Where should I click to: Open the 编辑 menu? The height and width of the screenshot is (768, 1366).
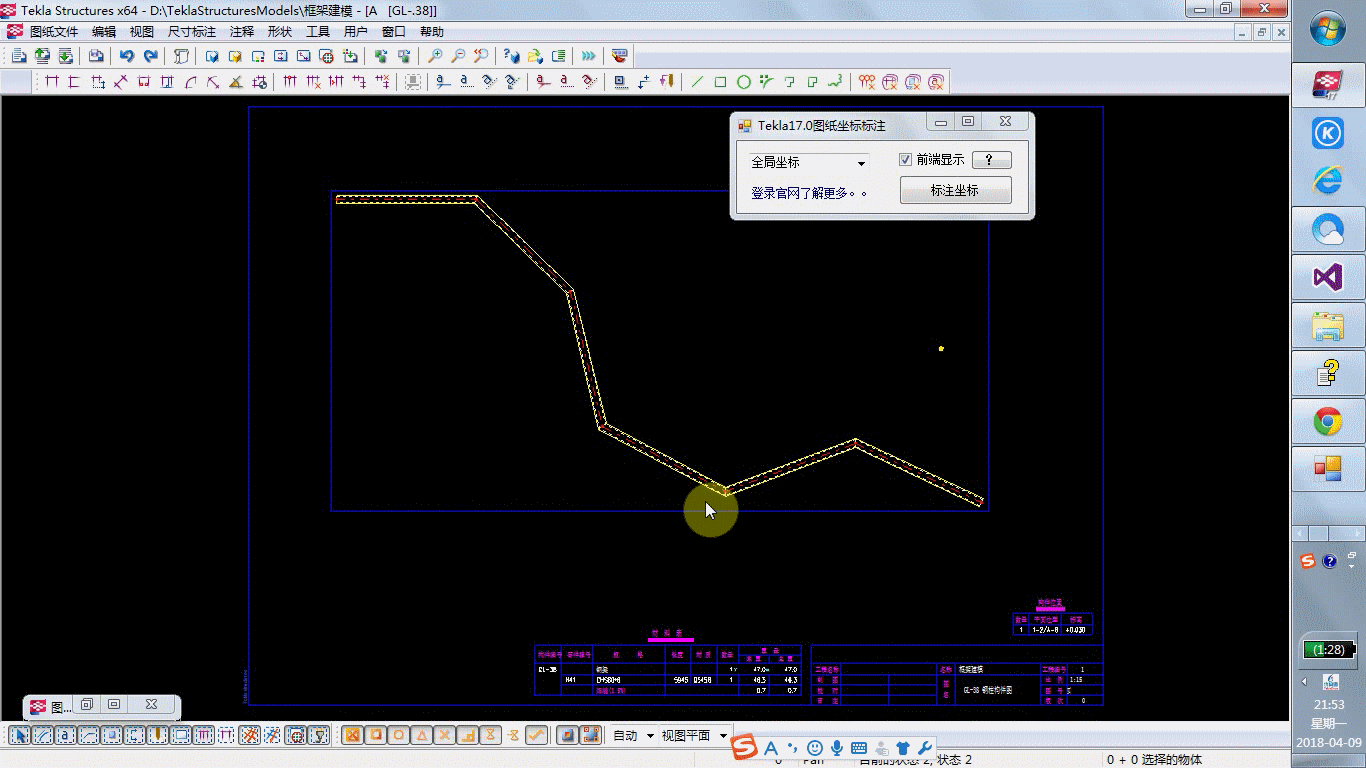coord(104,32)
